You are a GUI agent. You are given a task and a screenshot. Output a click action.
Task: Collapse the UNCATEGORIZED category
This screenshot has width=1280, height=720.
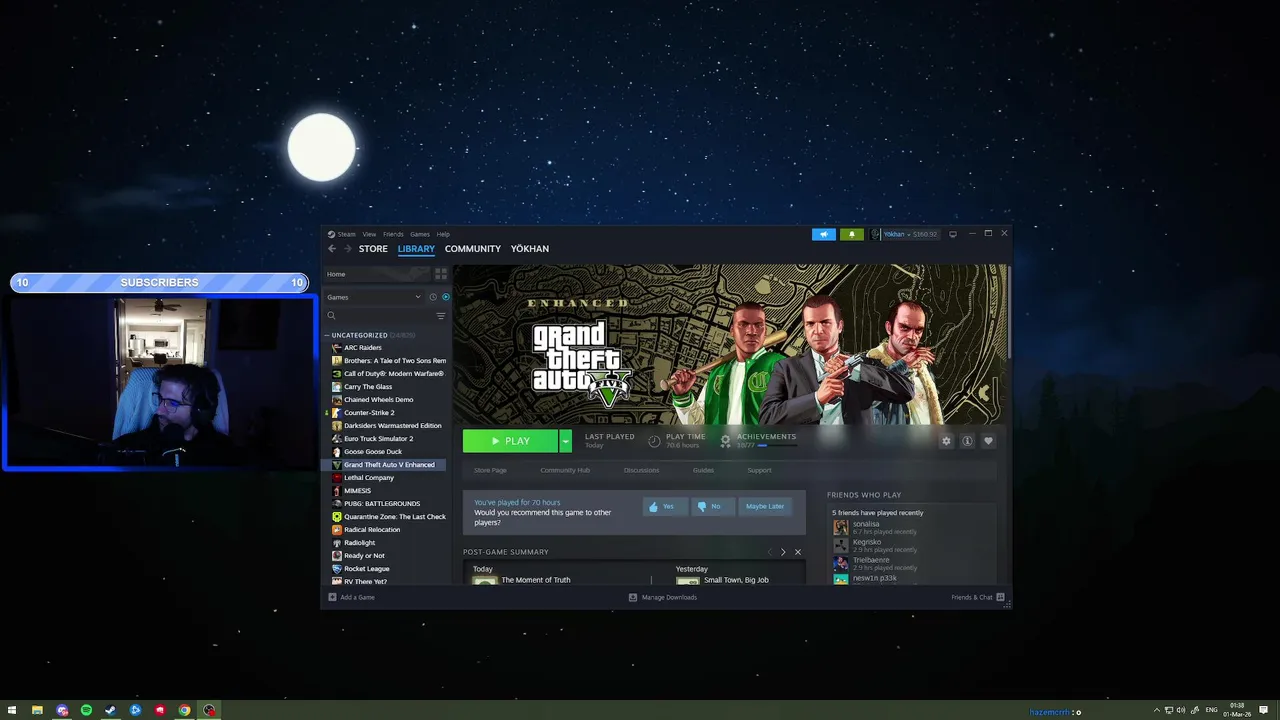click(x=327, y=335)
